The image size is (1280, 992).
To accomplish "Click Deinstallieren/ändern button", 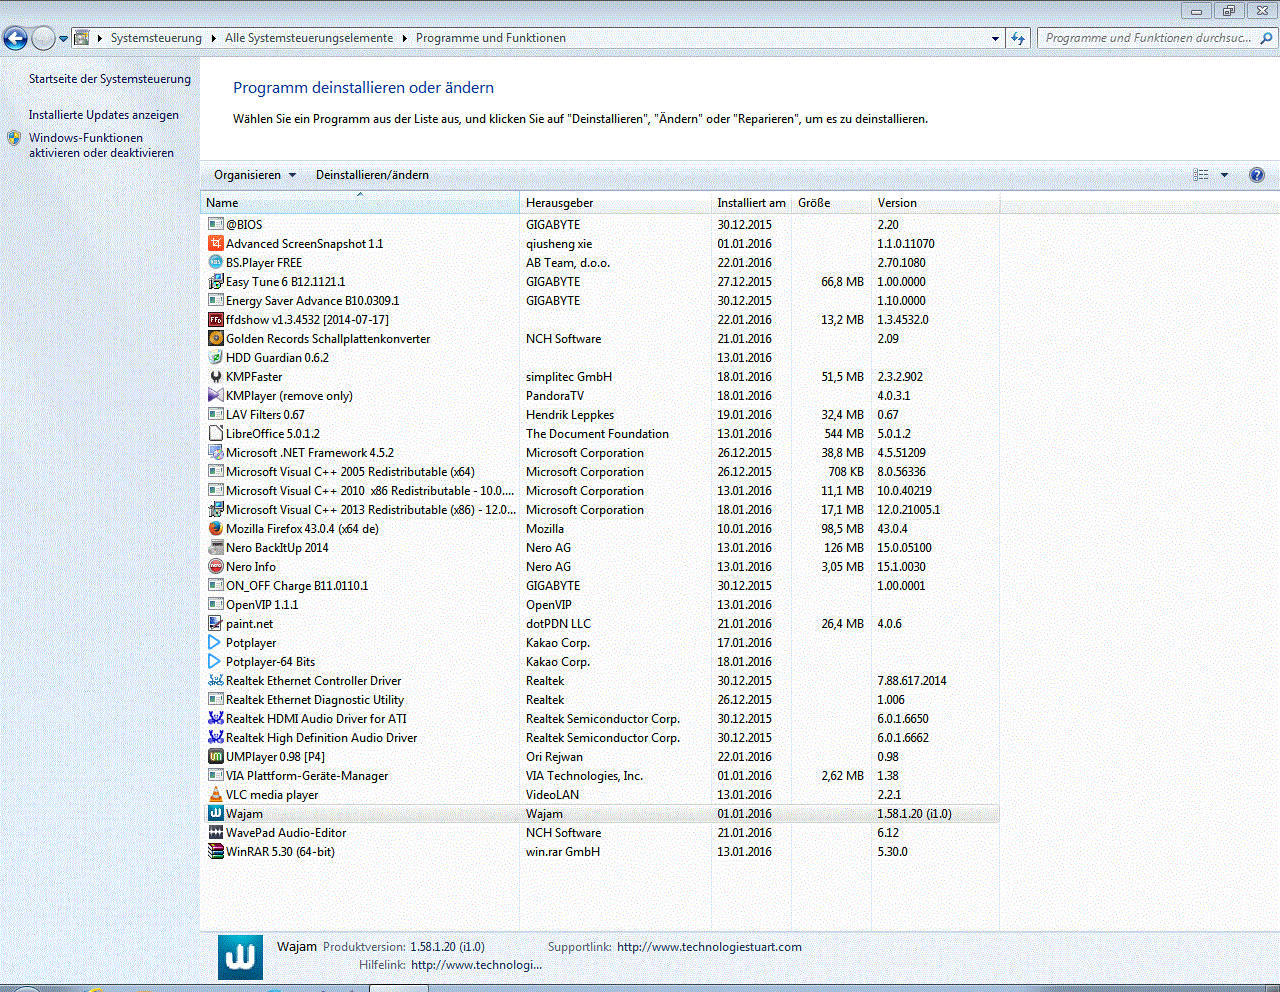I will coord(372,175).
